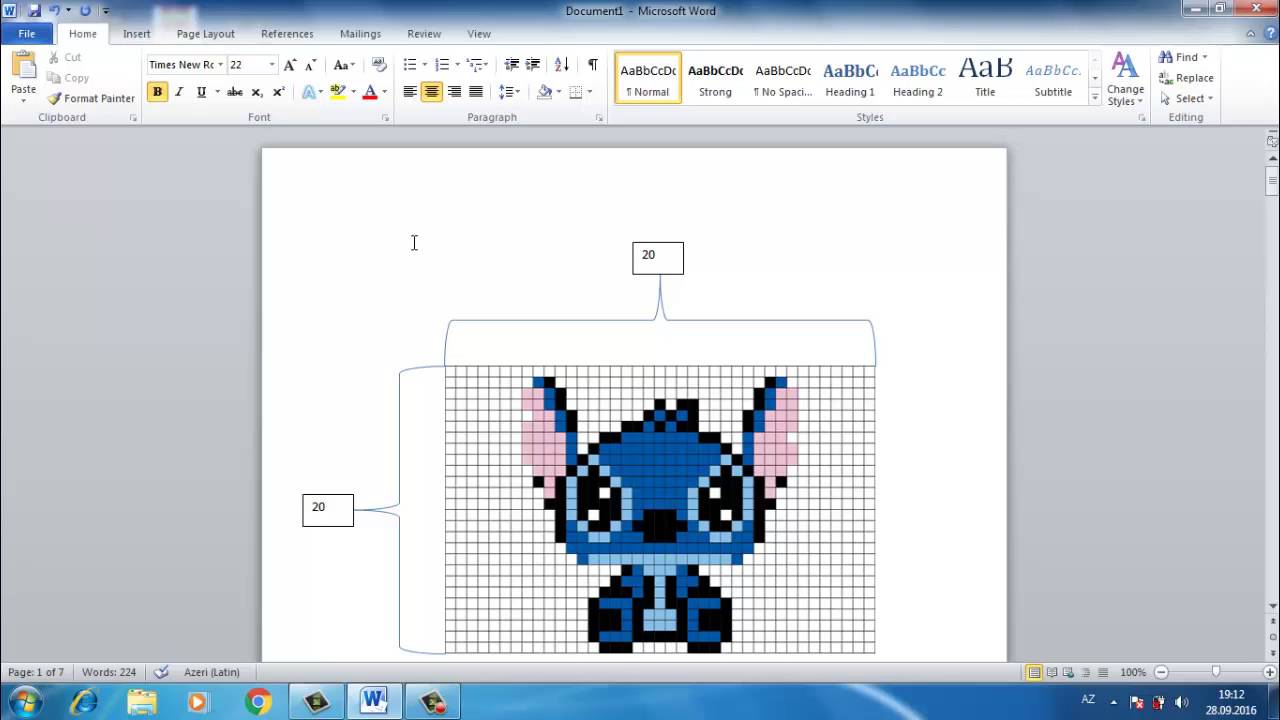The image size is (1280, 720).
Task: Activate the Format Painter
Action: tap(91, 98)
